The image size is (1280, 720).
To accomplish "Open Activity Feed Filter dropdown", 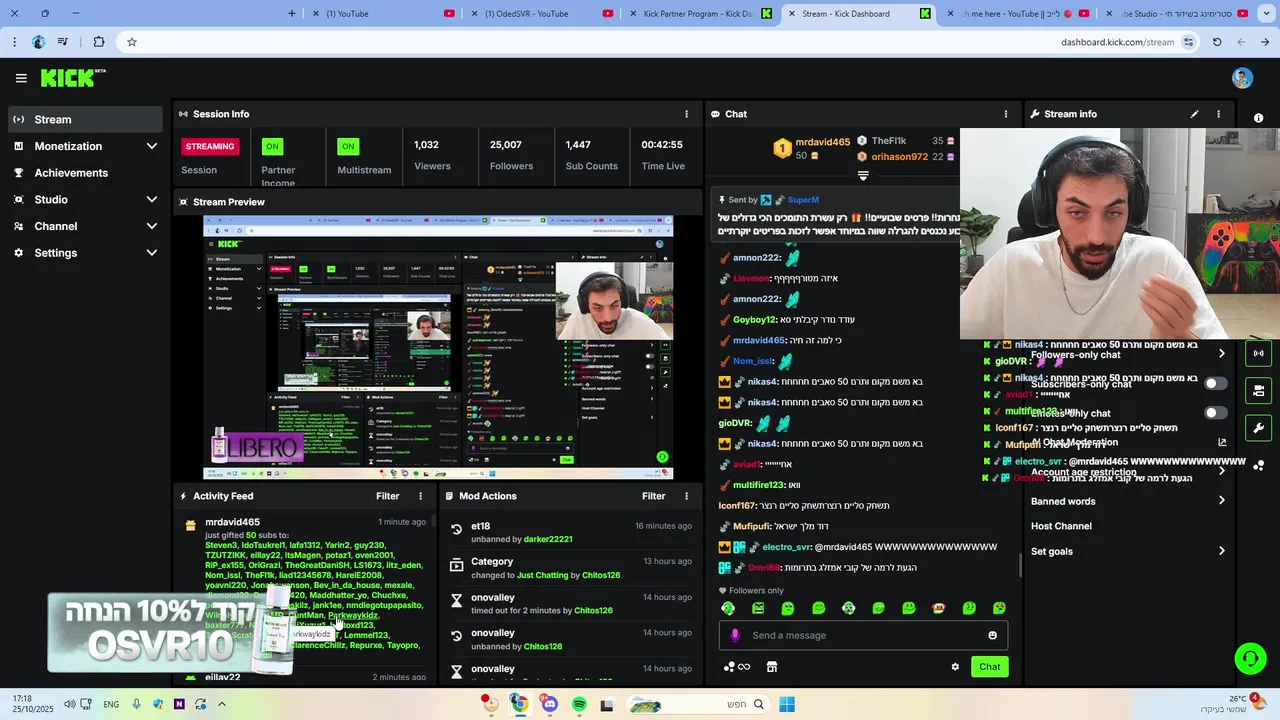I will (388, 496).
